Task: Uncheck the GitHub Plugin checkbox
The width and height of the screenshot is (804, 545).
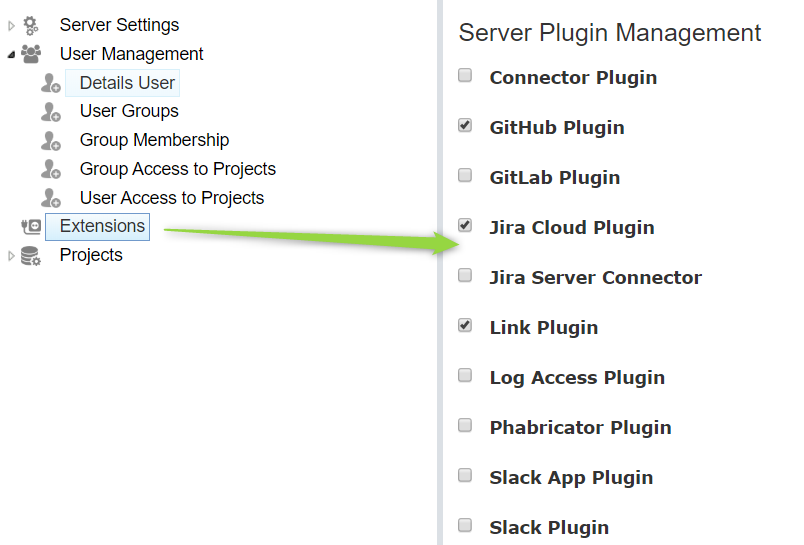Action: click(x=465, y=125)
